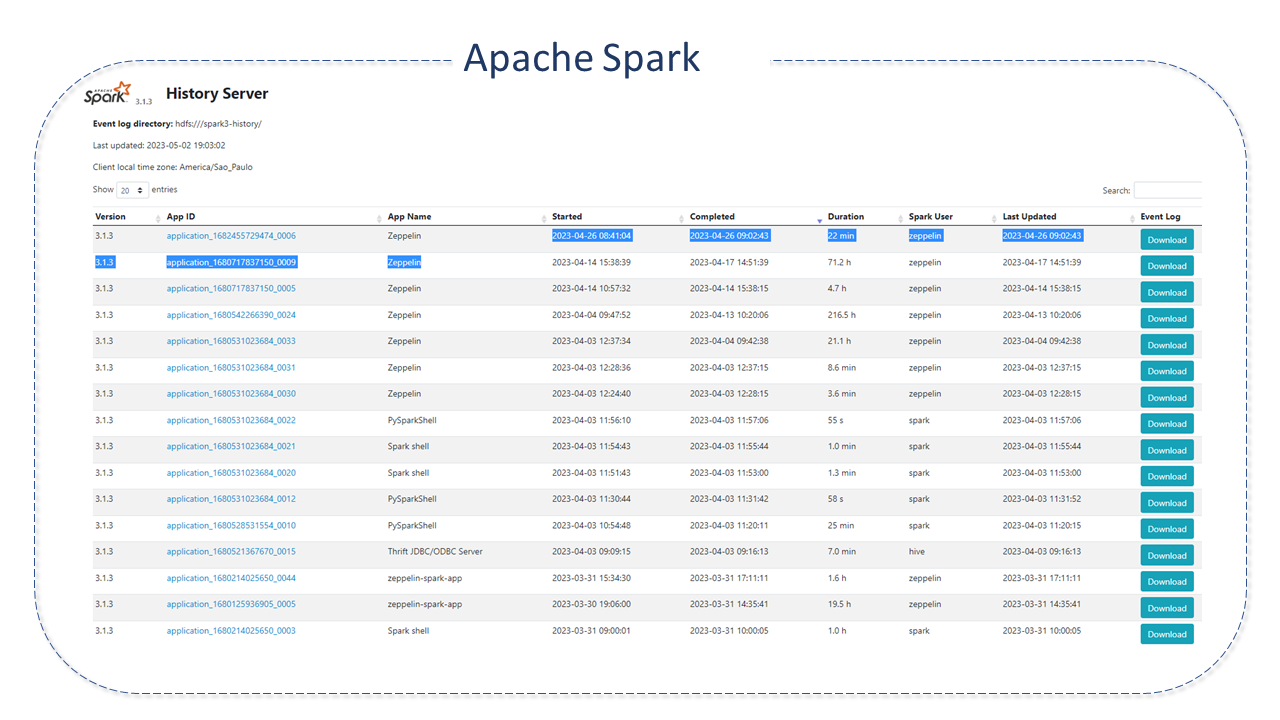Download event log for application_1680531023684_0022
The image size is (1280, 720).
click(x=1167, y=424)
